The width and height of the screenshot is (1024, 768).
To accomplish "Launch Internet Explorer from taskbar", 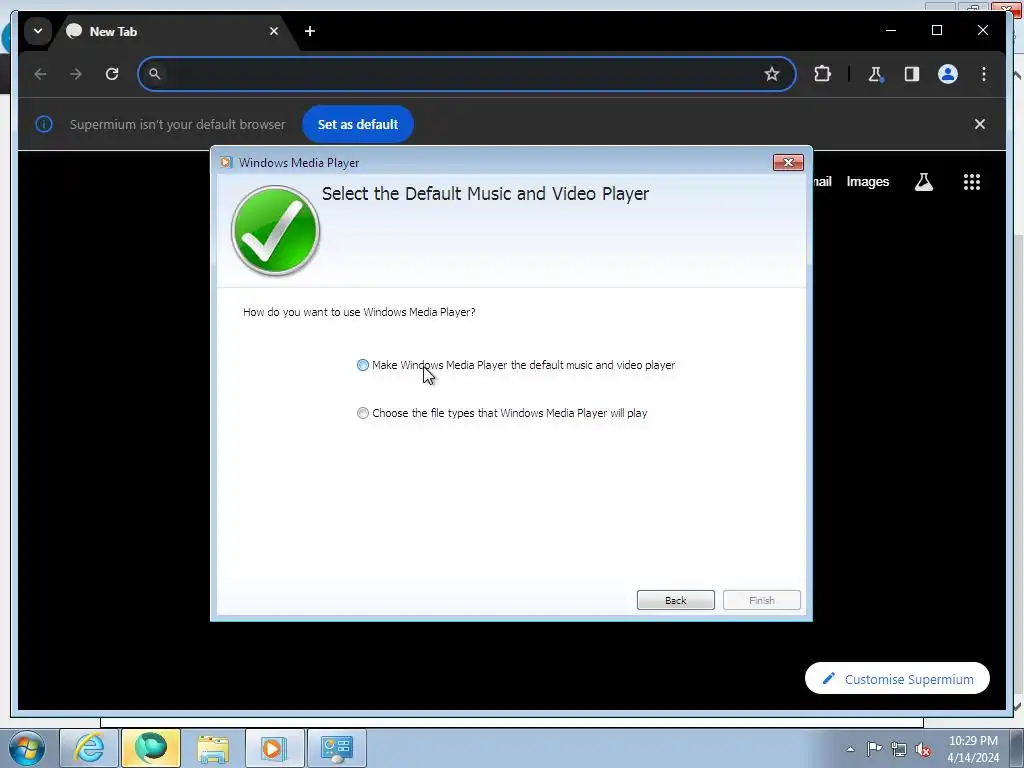I will pos(88,748).
